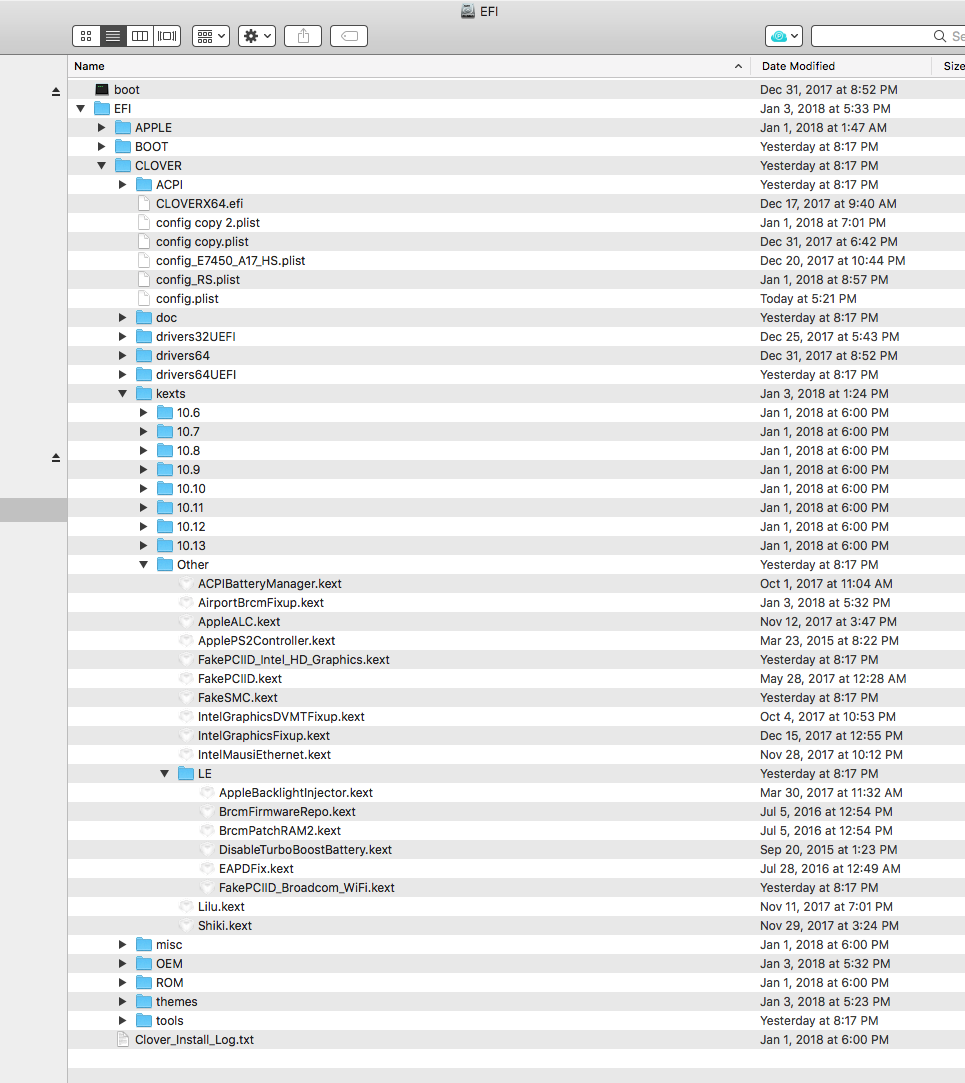Open the item arrangement dropdown

pos(210,36)
